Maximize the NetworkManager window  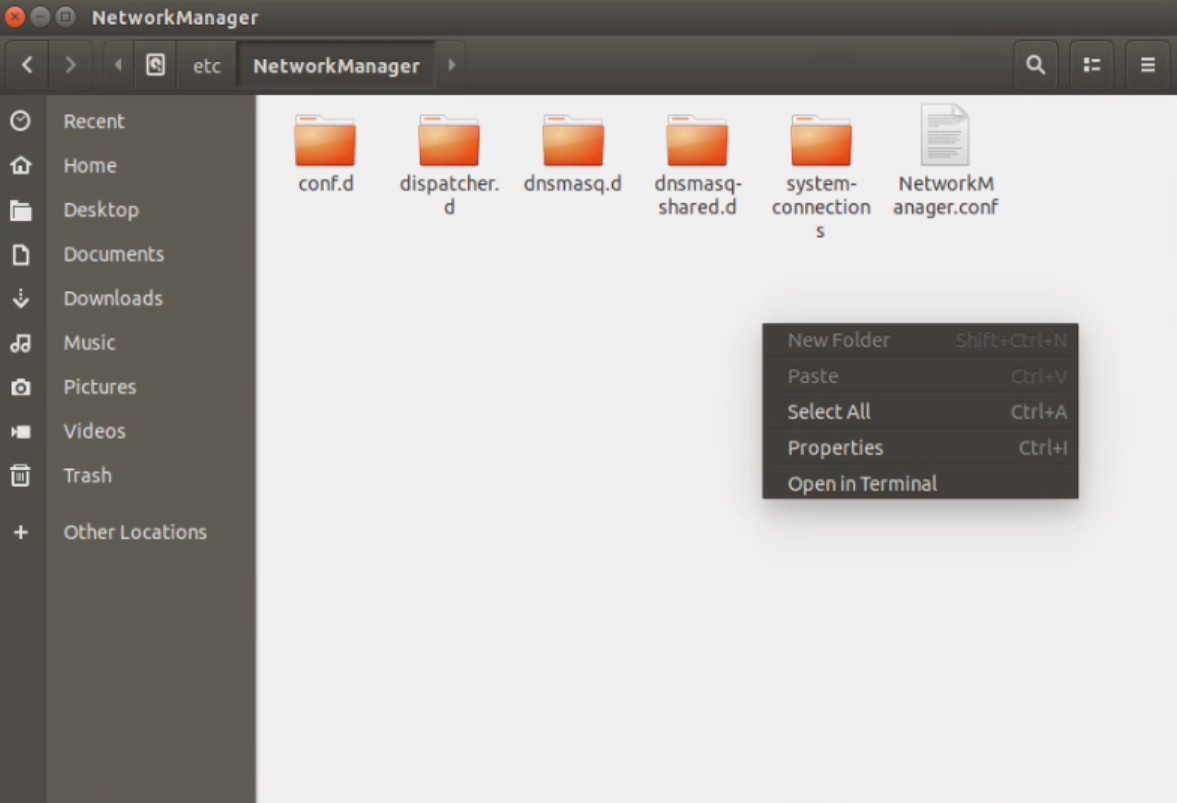coord(66,17)
